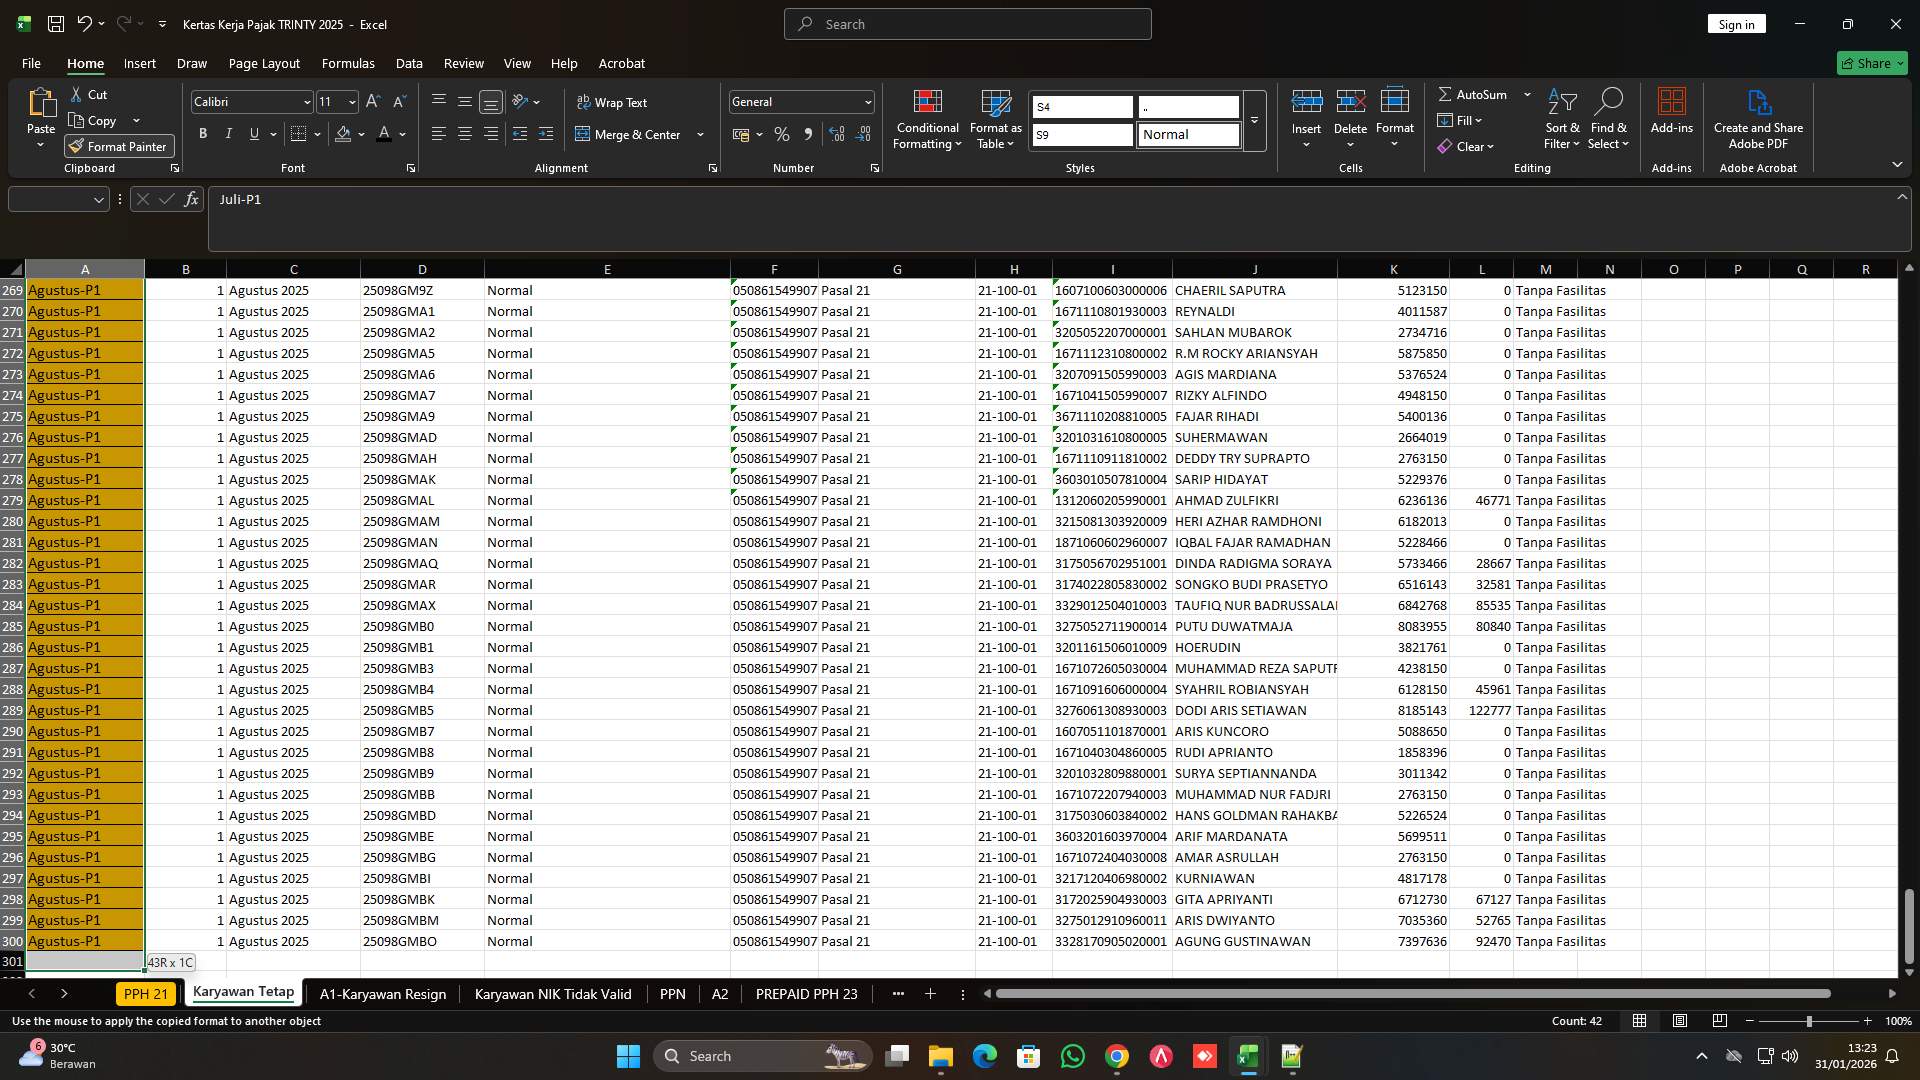Apply Percent Style formatting
Image resolution: width=1920 pixels, height=1080 pixels.
[x=782, y=134]
